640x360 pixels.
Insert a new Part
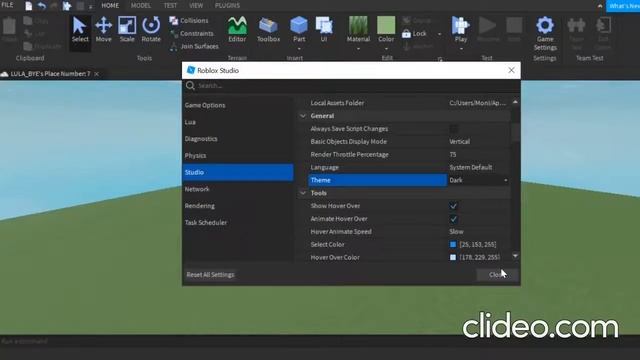pos(299,30)
